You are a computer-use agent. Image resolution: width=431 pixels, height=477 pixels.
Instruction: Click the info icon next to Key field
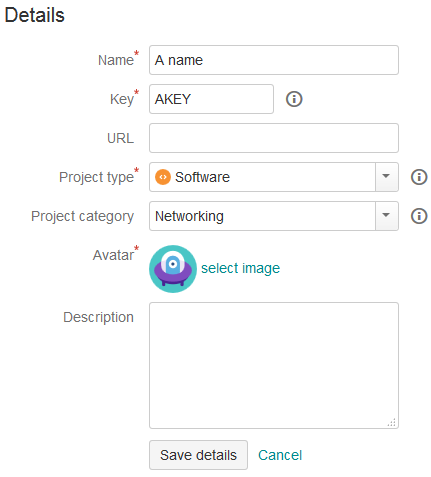point(294,99)
